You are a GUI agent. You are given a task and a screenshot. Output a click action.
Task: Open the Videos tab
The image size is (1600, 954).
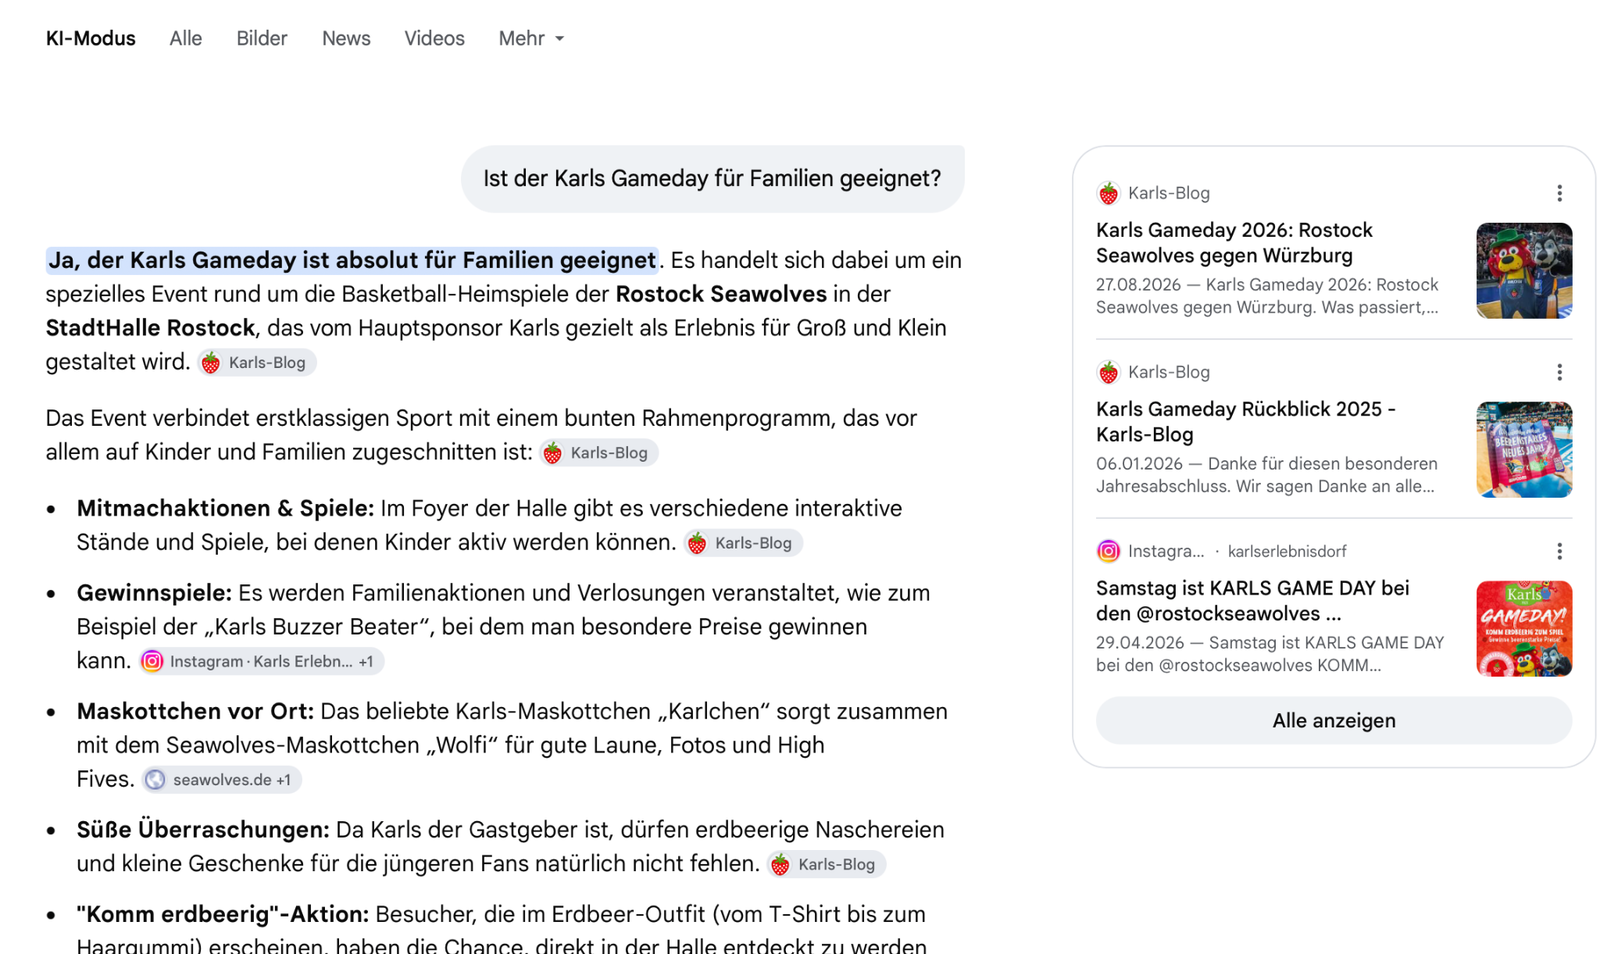434,39
